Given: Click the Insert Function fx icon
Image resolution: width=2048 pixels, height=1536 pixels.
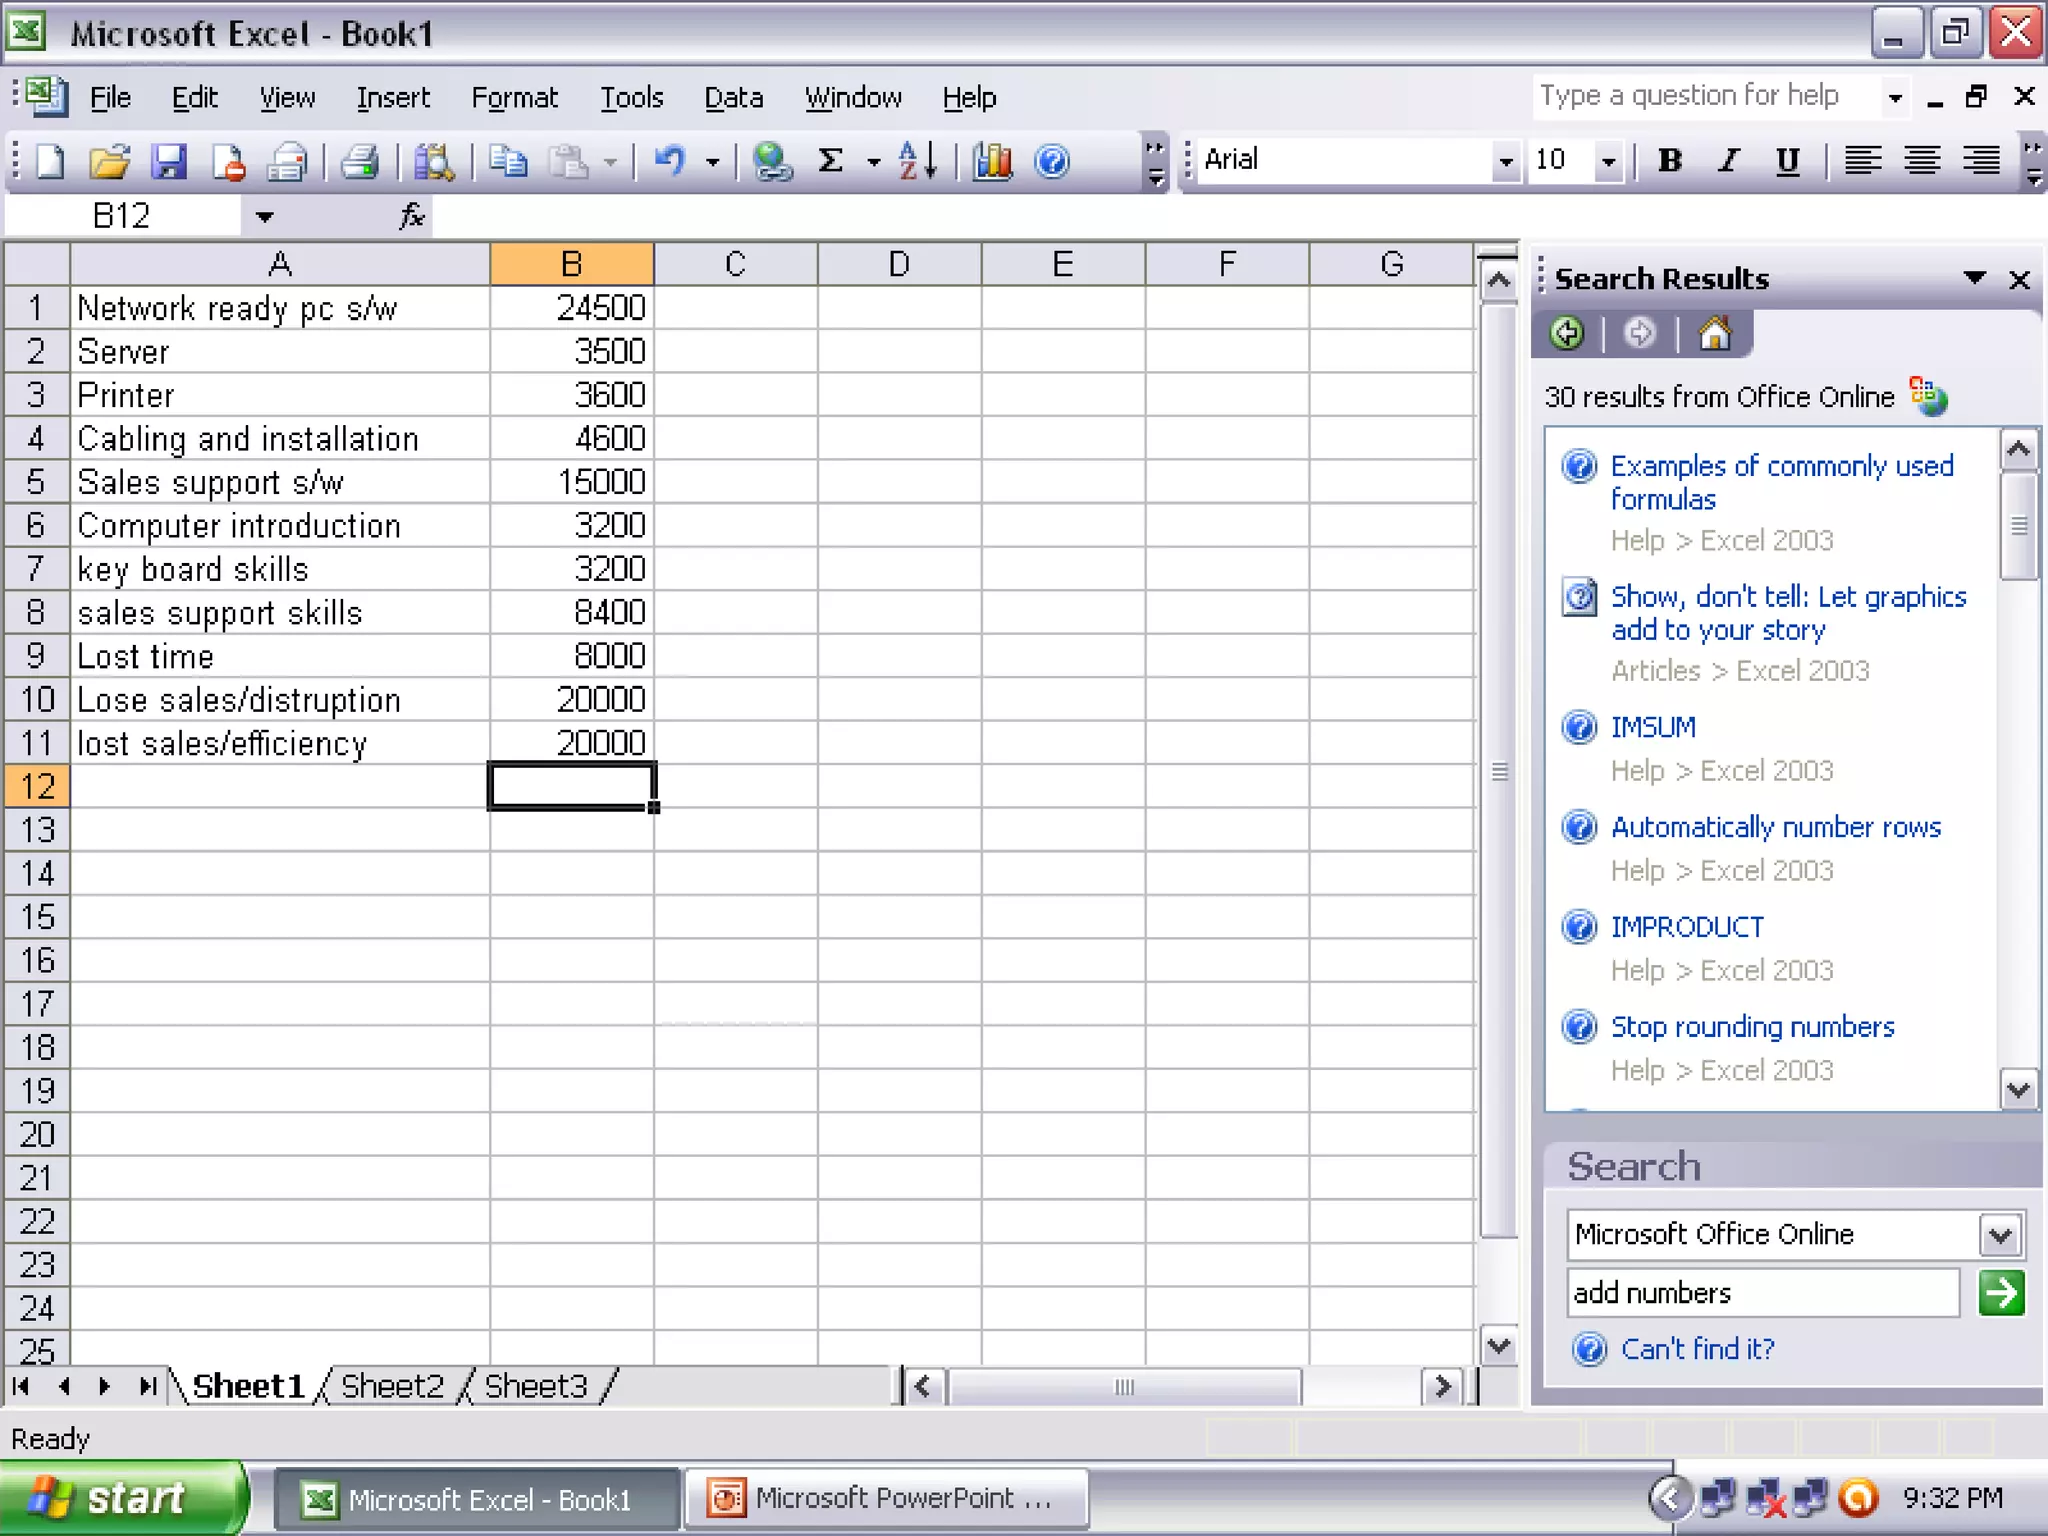Looking at the screenshot, I should (411, 216).
